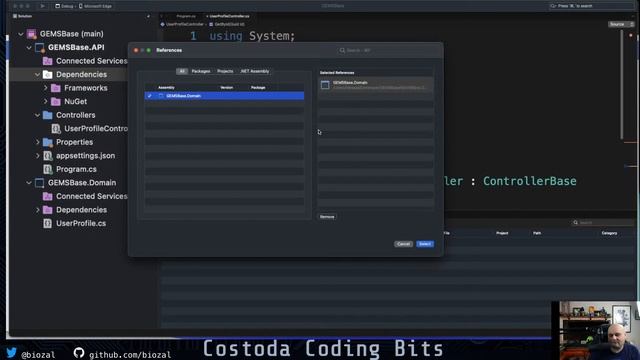Expand the Properties folder

click(37, 142)
